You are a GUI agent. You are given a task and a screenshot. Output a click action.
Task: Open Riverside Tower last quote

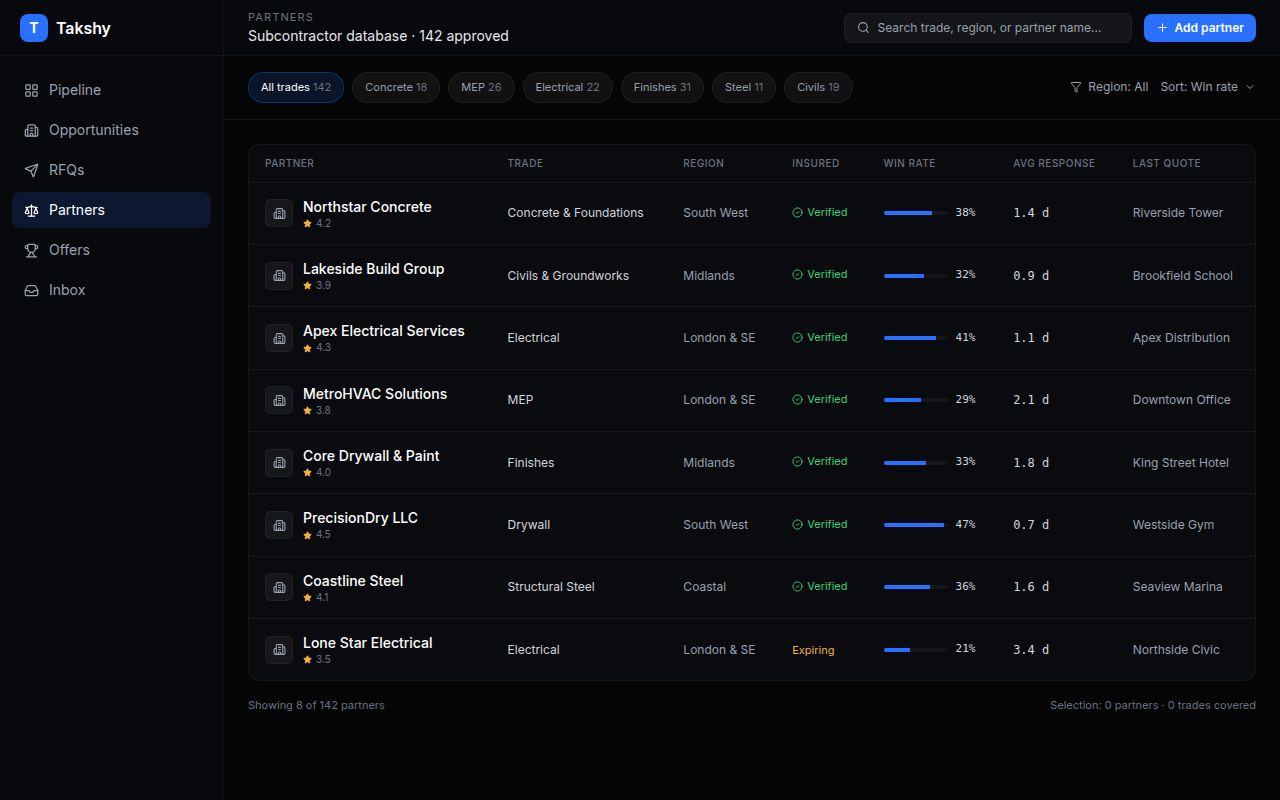tap(1178, 213)
